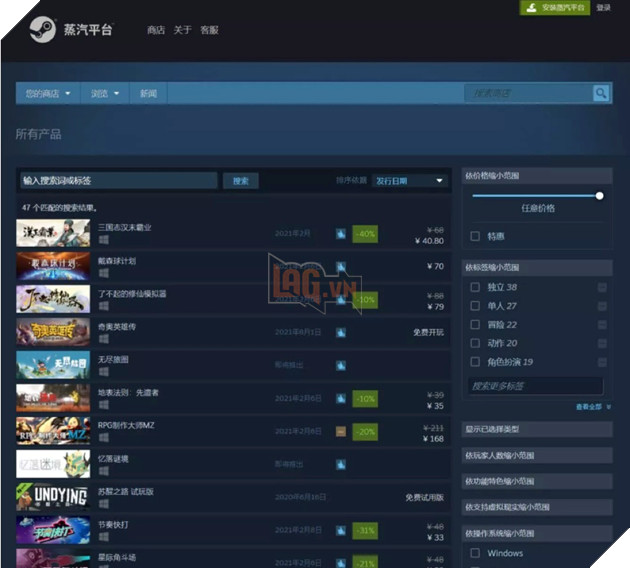Expand the 依支持虚拟现实缩小范围 section

(537, 507)
